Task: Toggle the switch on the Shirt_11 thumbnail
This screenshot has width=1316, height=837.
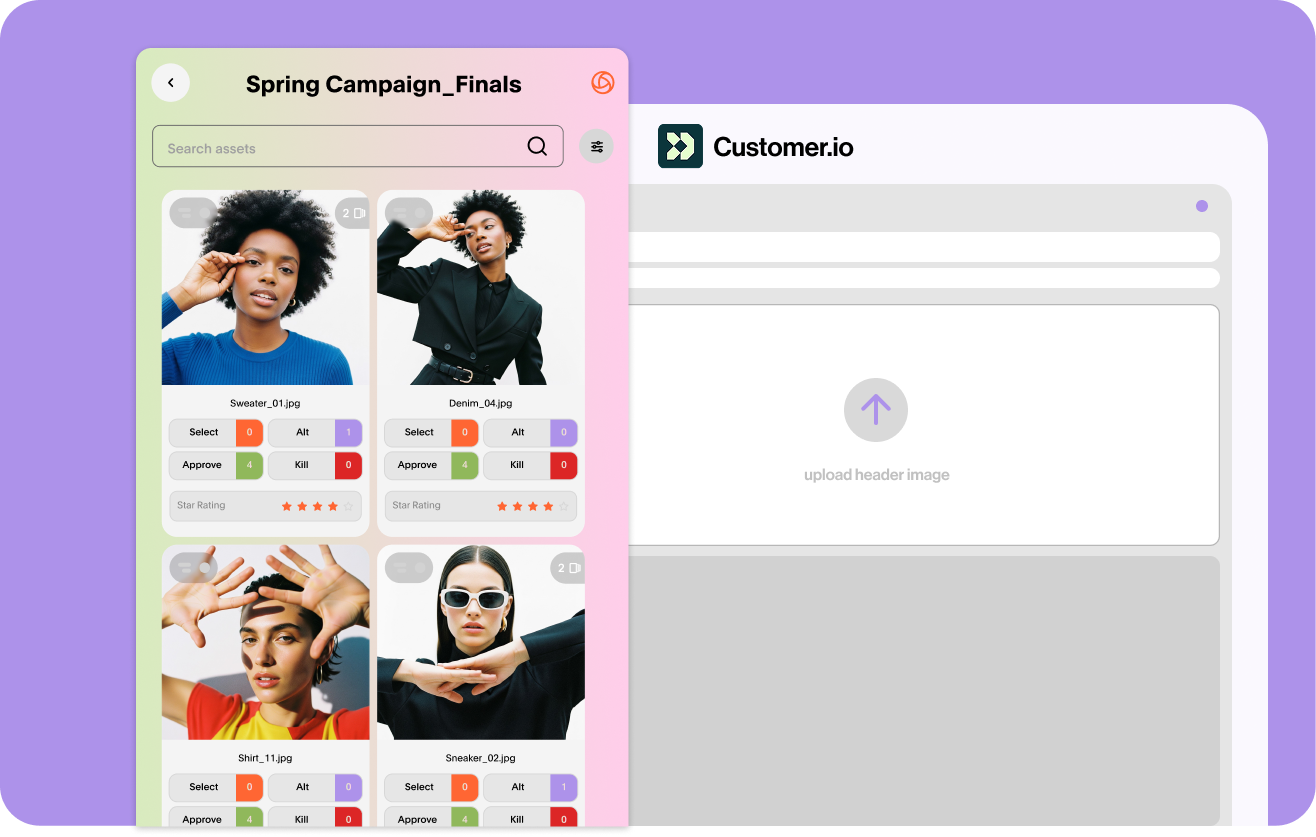Action: (x=194, y=568)
